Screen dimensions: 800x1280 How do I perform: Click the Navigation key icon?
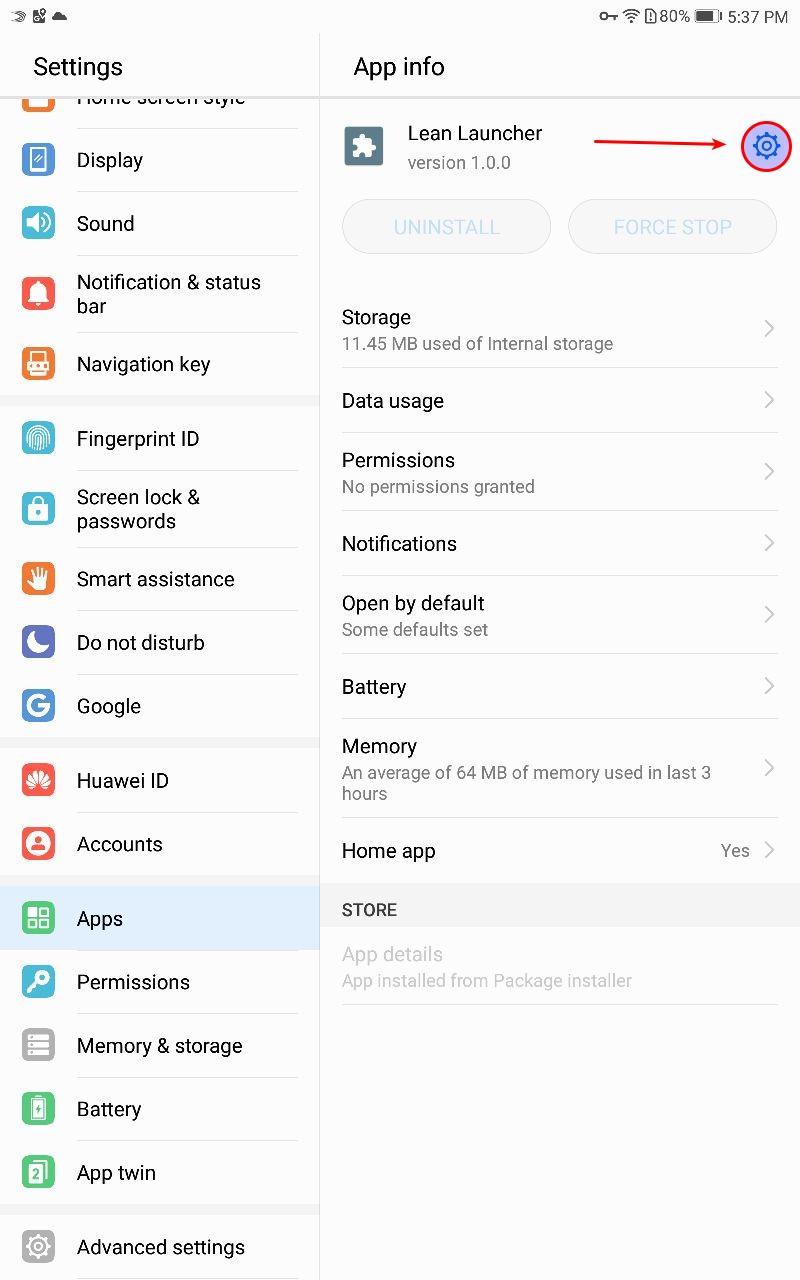pyautogui.click(x=38, y=364)
